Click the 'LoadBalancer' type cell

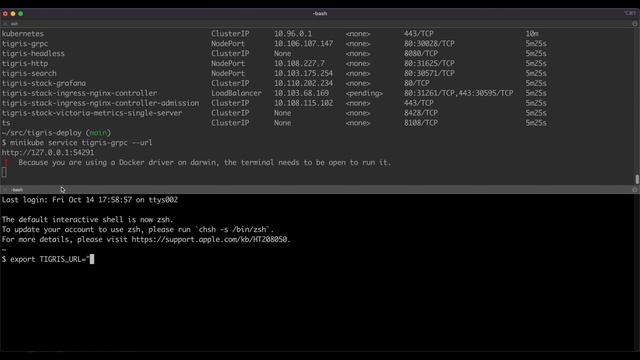pos(236,93)
